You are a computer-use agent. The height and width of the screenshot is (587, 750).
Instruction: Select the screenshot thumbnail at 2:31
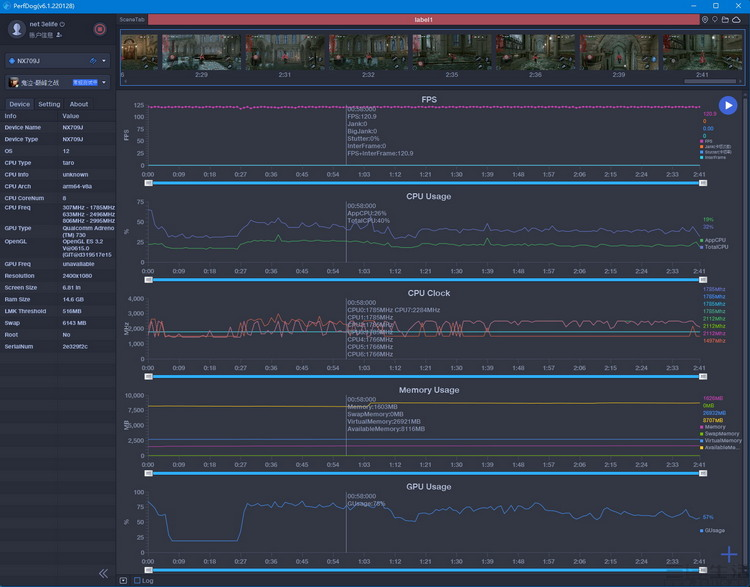pos(285,52)
